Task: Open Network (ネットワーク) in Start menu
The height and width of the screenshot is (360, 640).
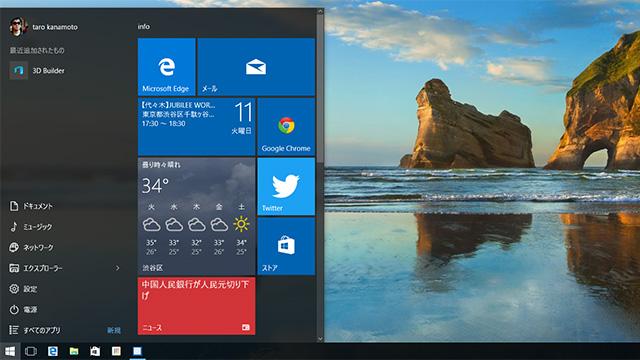Action: pos(31,247)
